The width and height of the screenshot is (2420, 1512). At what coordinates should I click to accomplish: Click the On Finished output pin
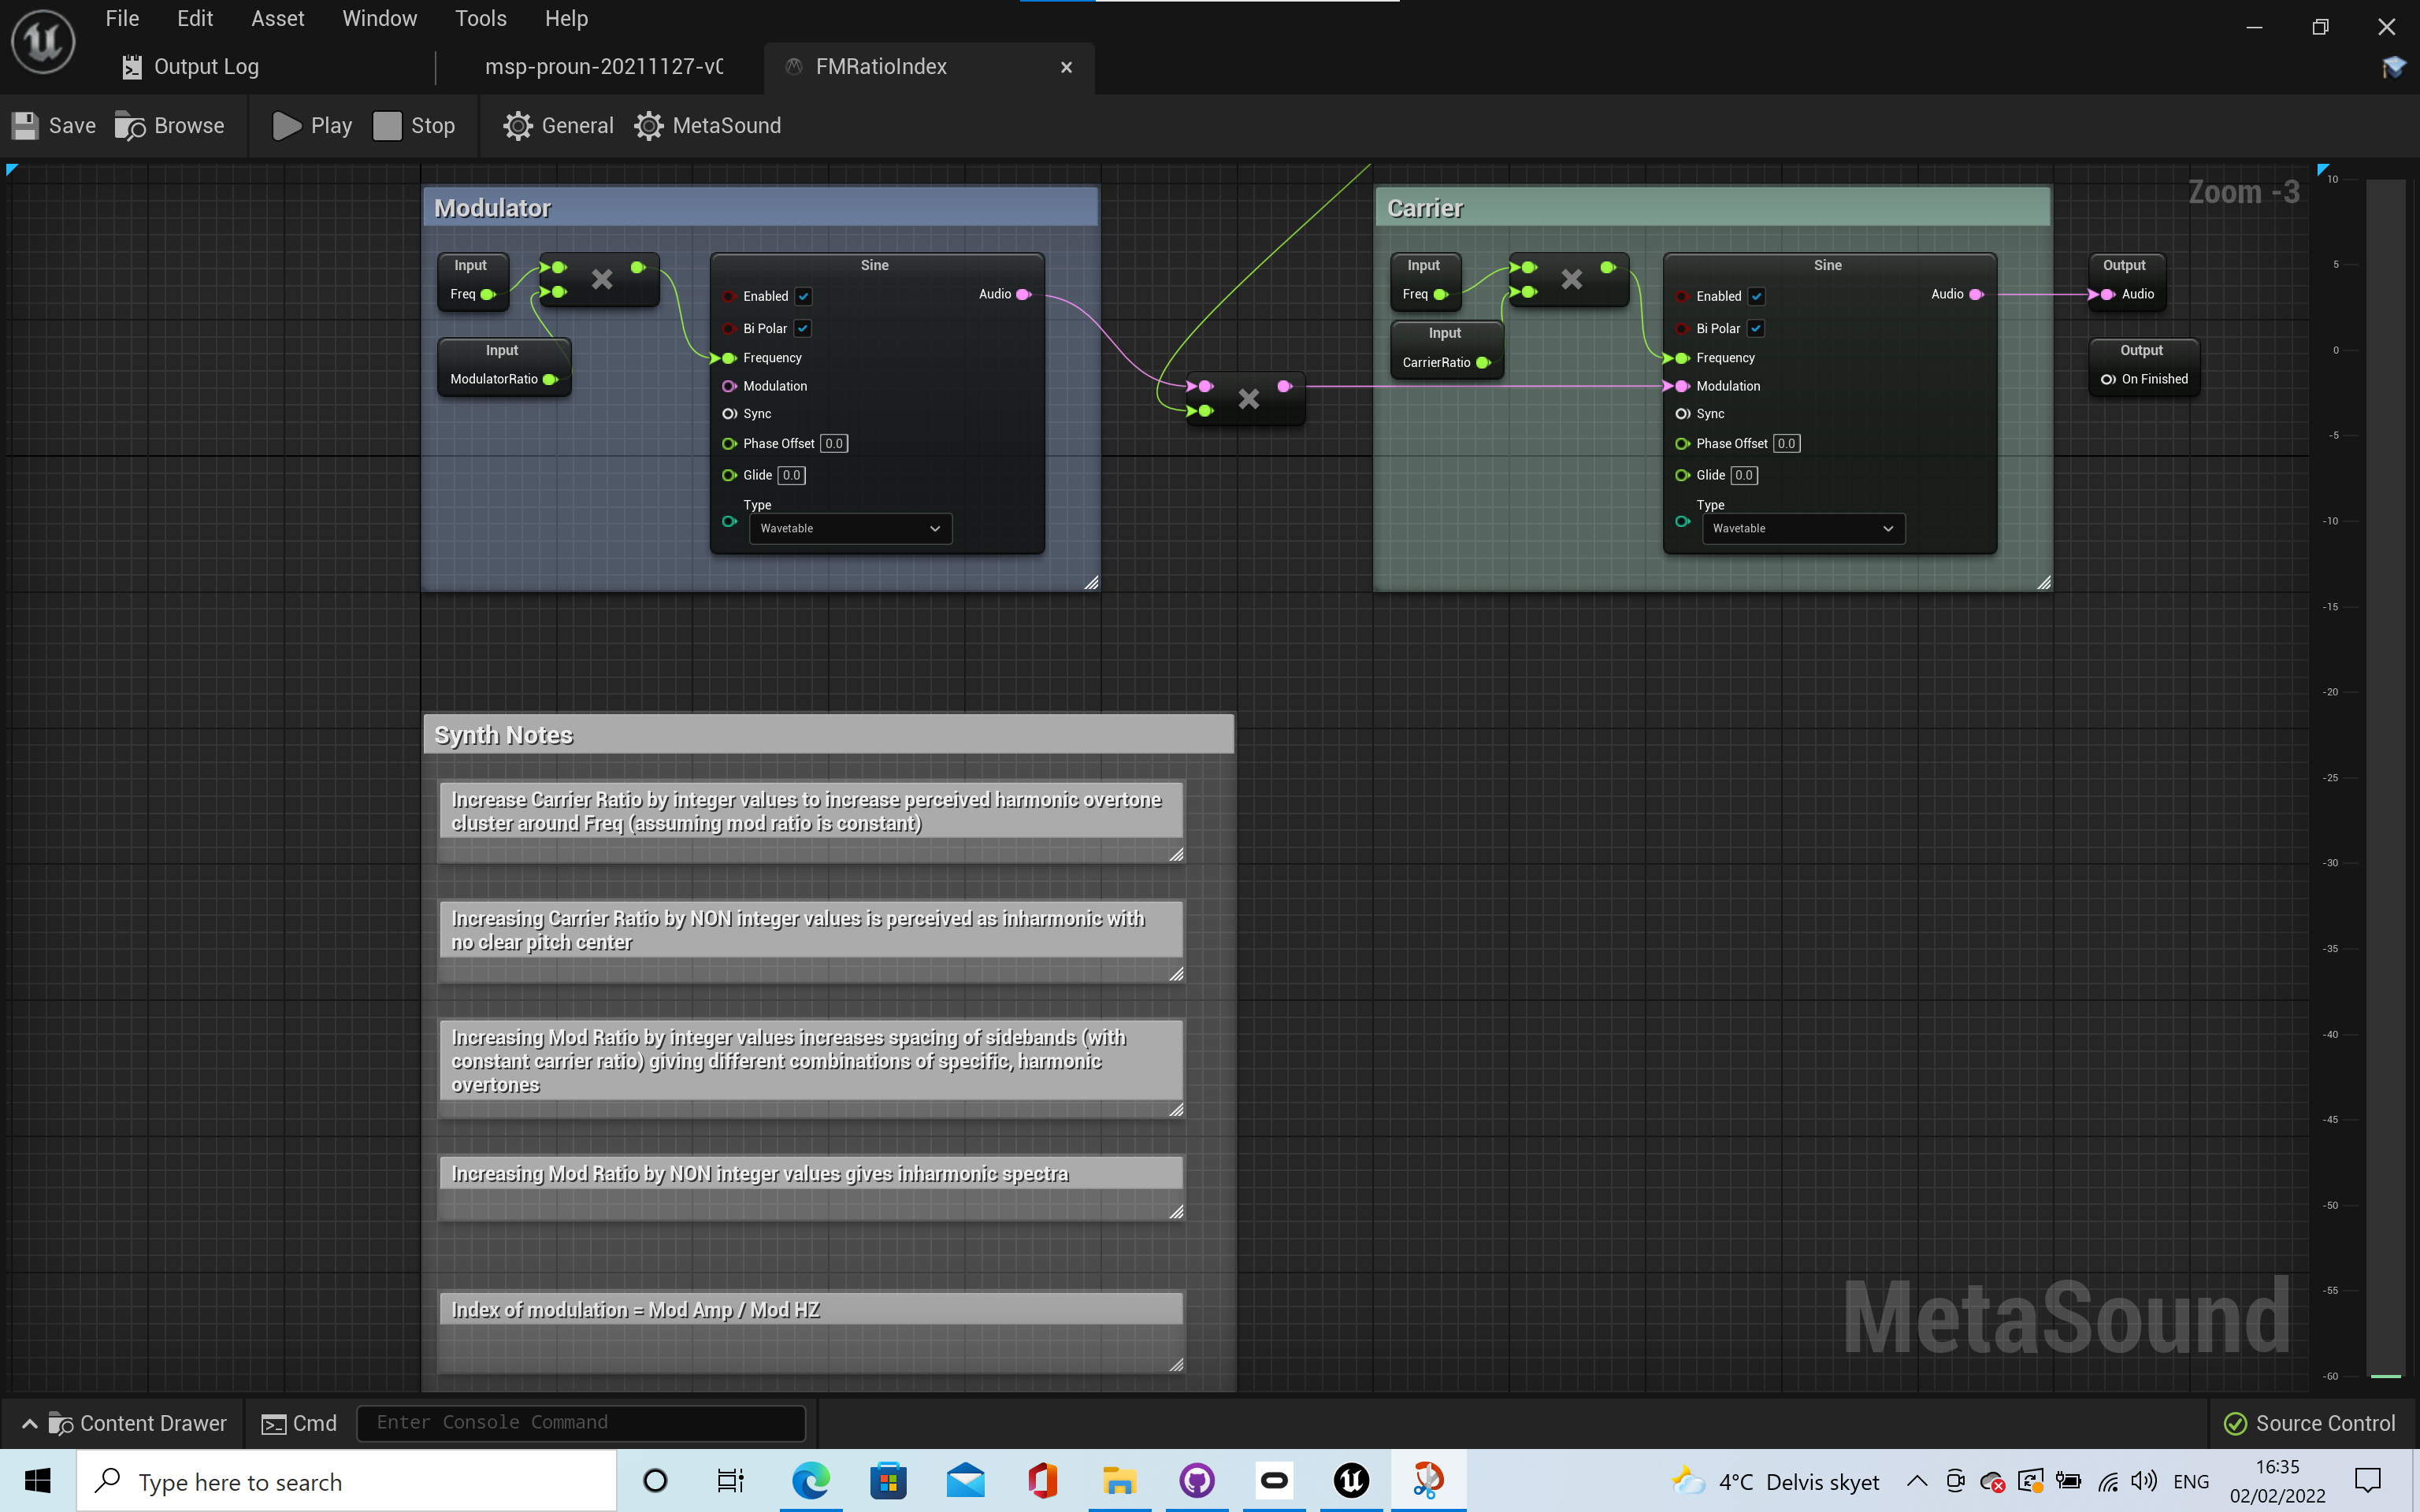click(x=2108, y=379)
